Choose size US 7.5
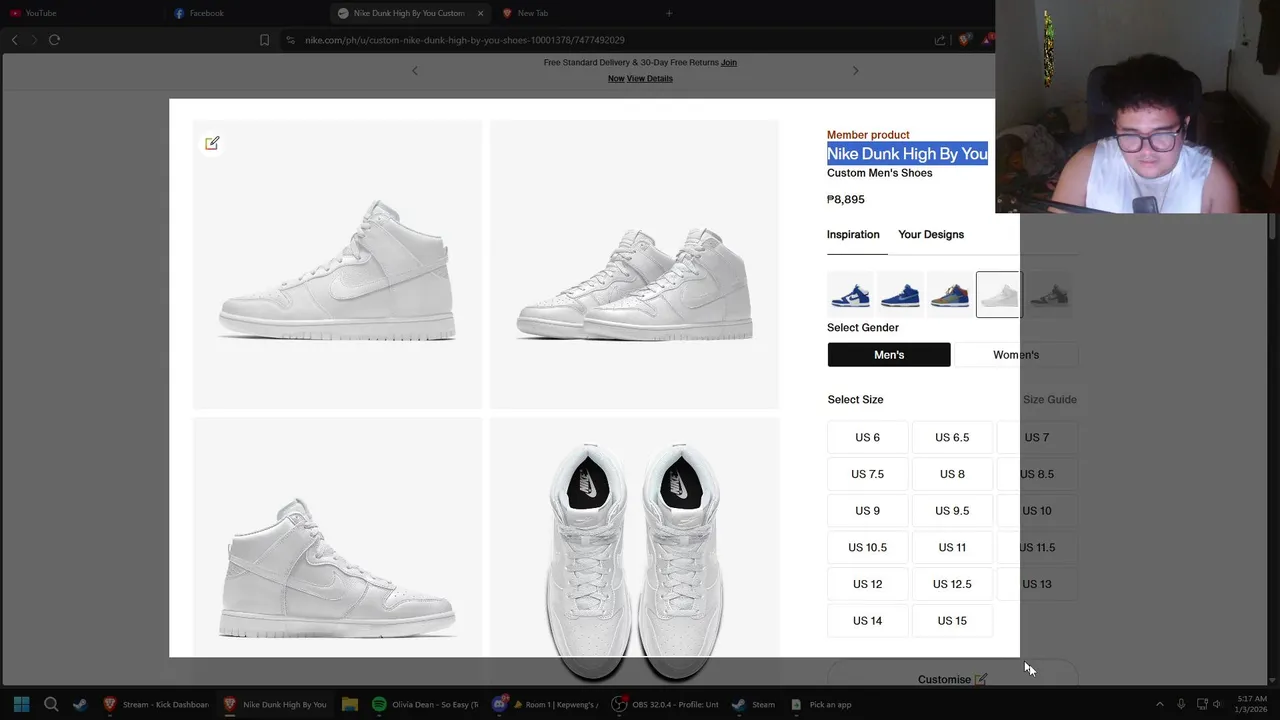This screenshot has width=1280, height=720. tap(868, 474)
